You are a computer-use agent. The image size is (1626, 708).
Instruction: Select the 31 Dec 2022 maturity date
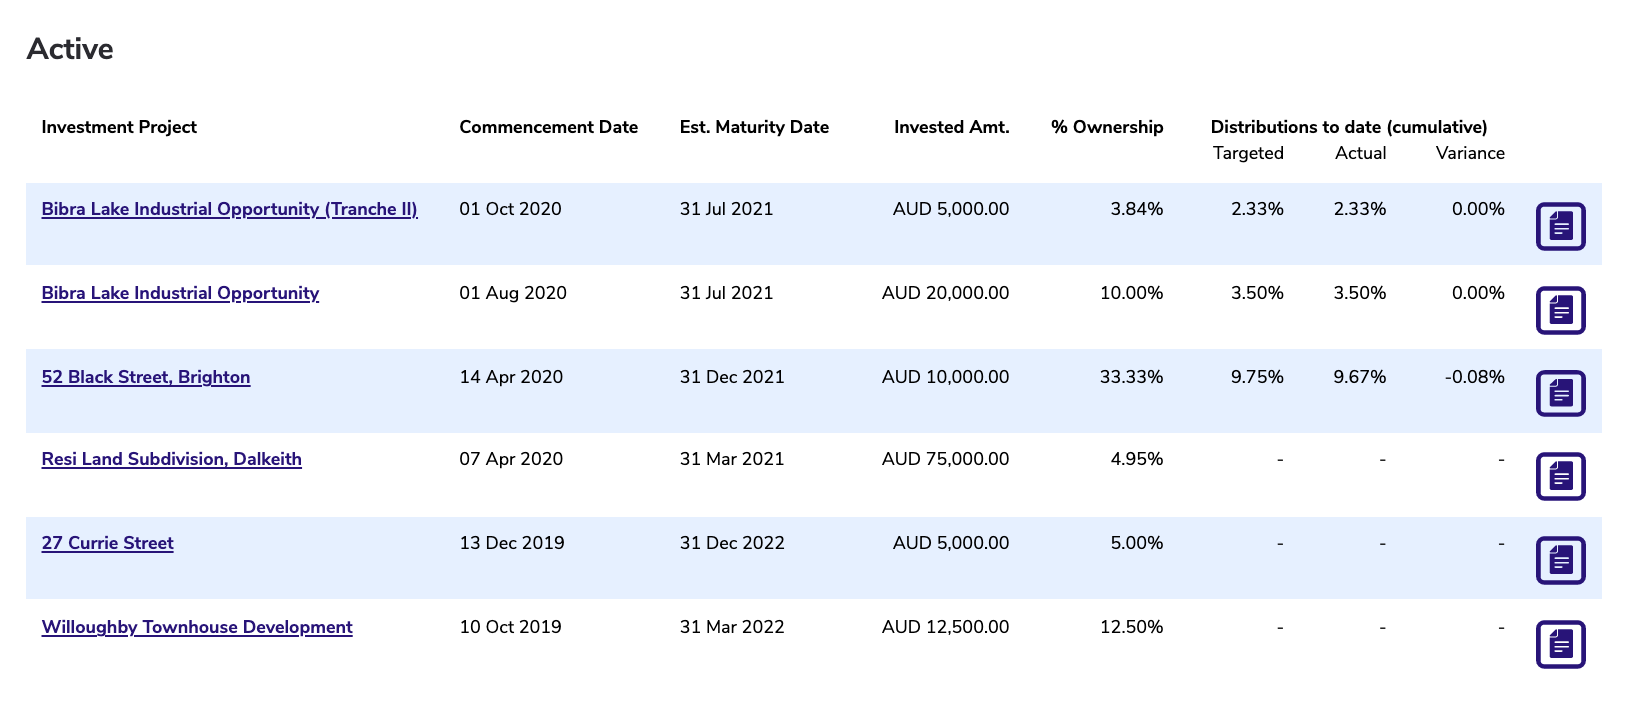pos(732,543)
